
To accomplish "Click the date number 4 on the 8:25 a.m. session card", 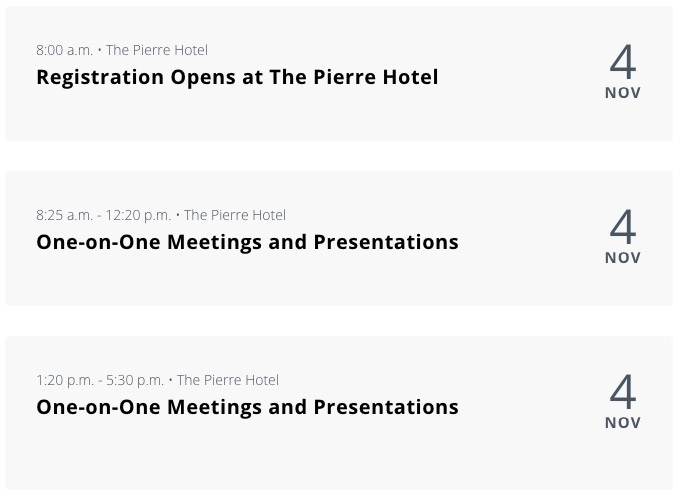I will coord(622,227).
